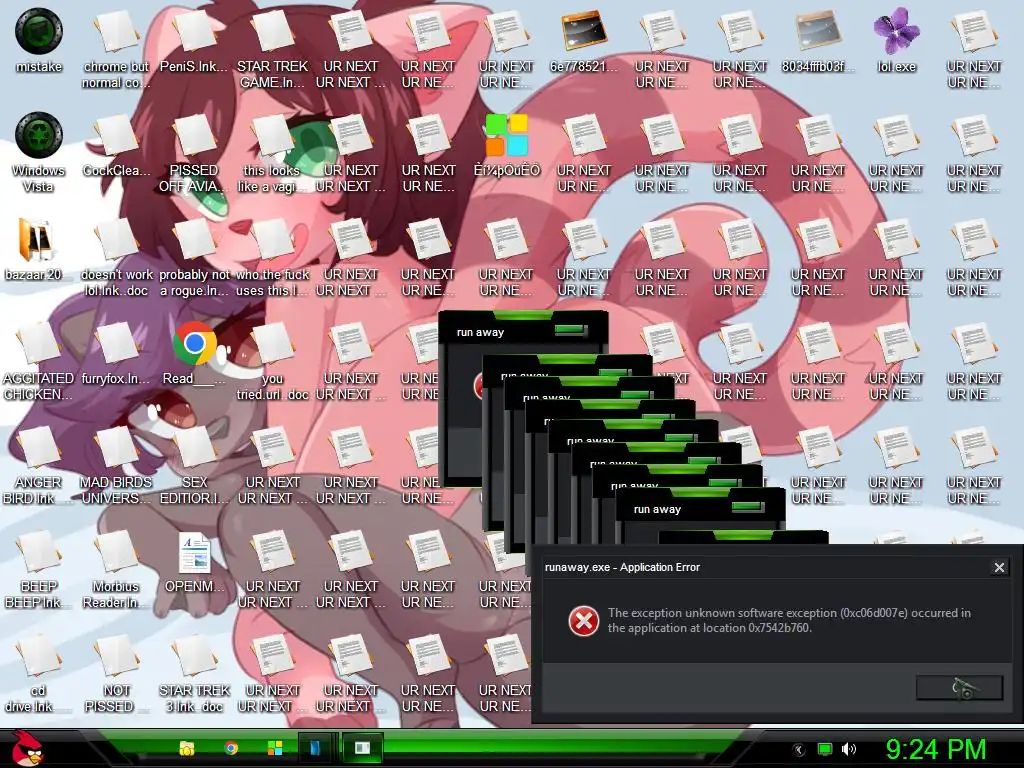
Task: Select 'you tried.url..doc' desktop file
Action: (x=272, y=360)
